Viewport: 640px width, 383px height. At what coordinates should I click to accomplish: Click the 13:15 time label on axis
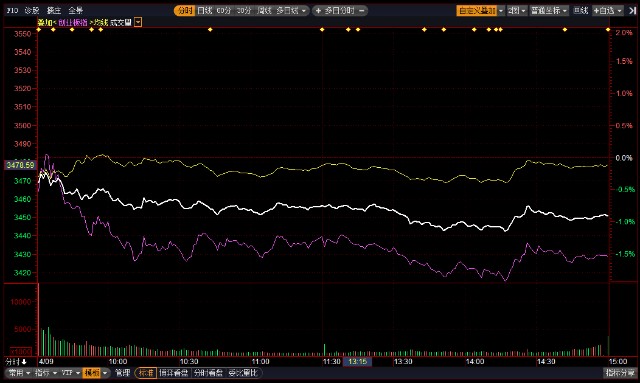(x=357, y=361)
